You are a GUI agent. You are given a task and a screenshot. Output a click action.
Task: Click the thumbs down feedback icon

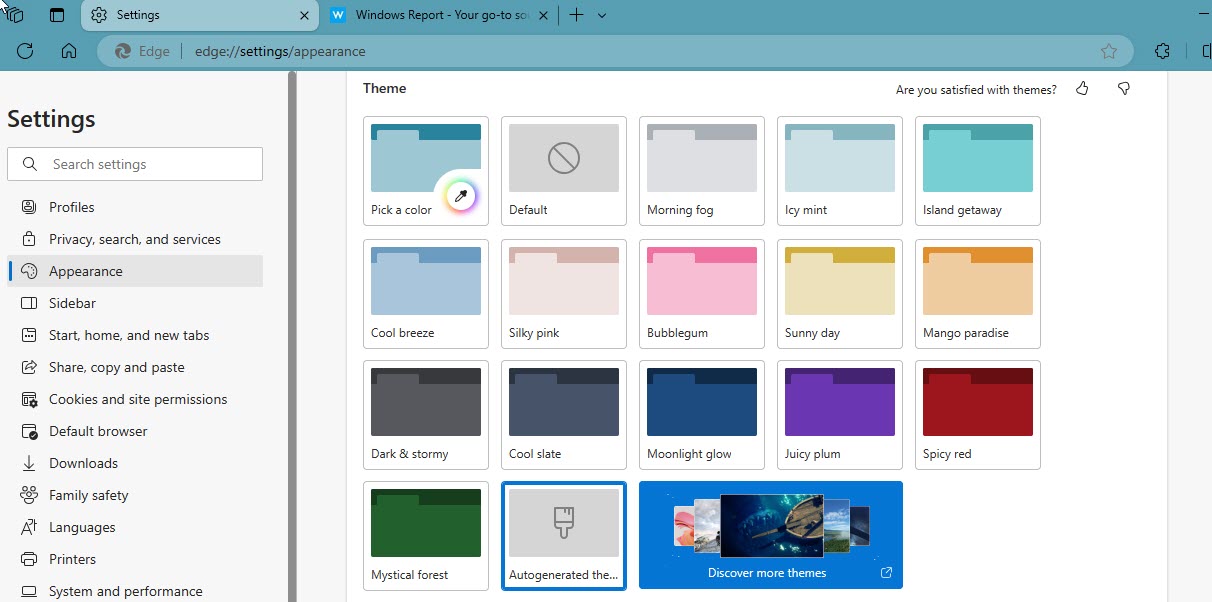pyautogui.click(x=1124, y=89)
